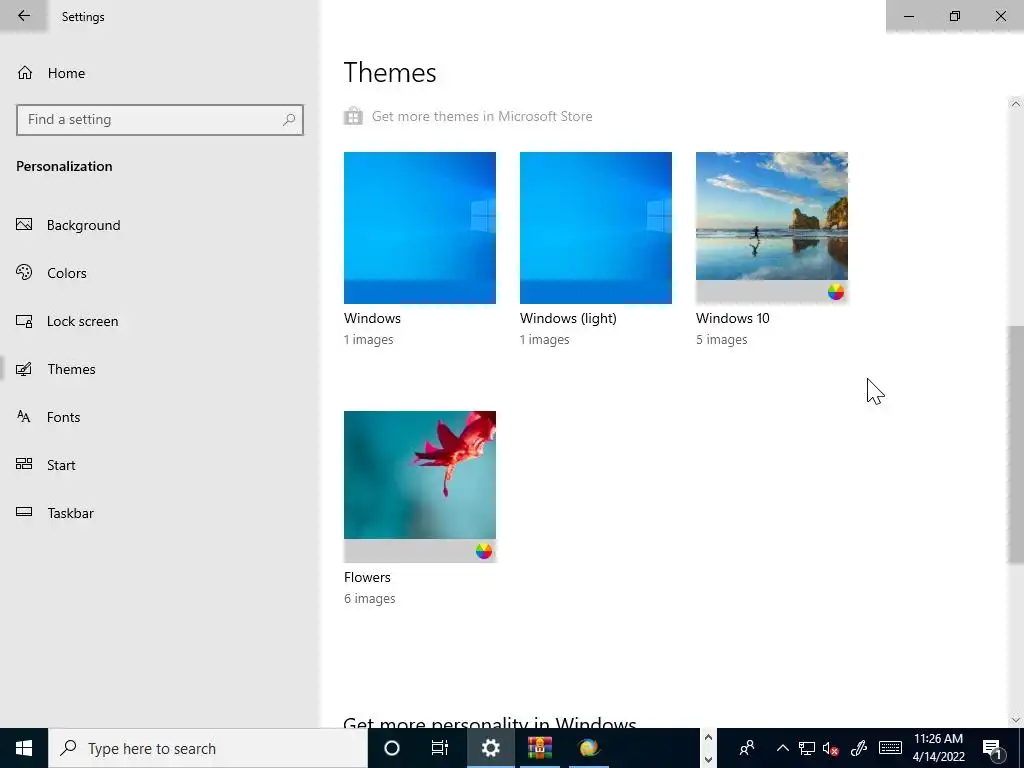Open the Home icon in sidebar
This screenshot has width=1024, height=768.
click(25, 72)
